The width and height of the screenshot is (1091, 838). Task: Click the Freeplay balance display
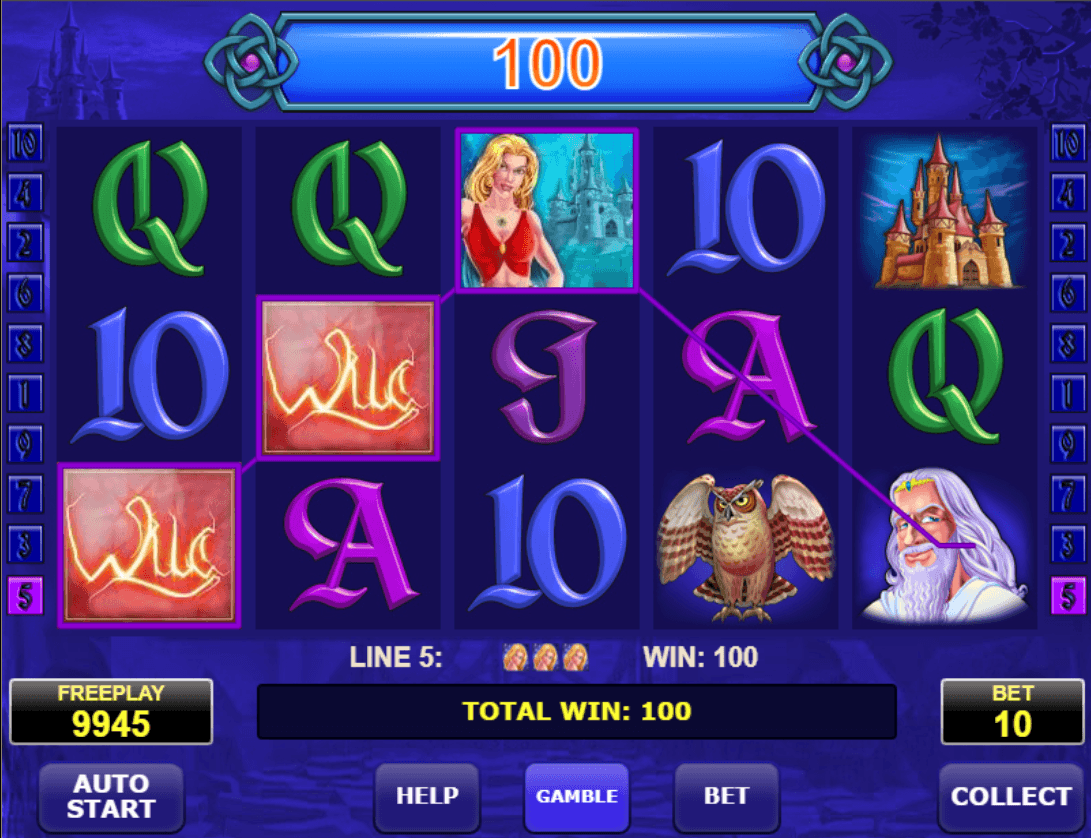point(111,711)
